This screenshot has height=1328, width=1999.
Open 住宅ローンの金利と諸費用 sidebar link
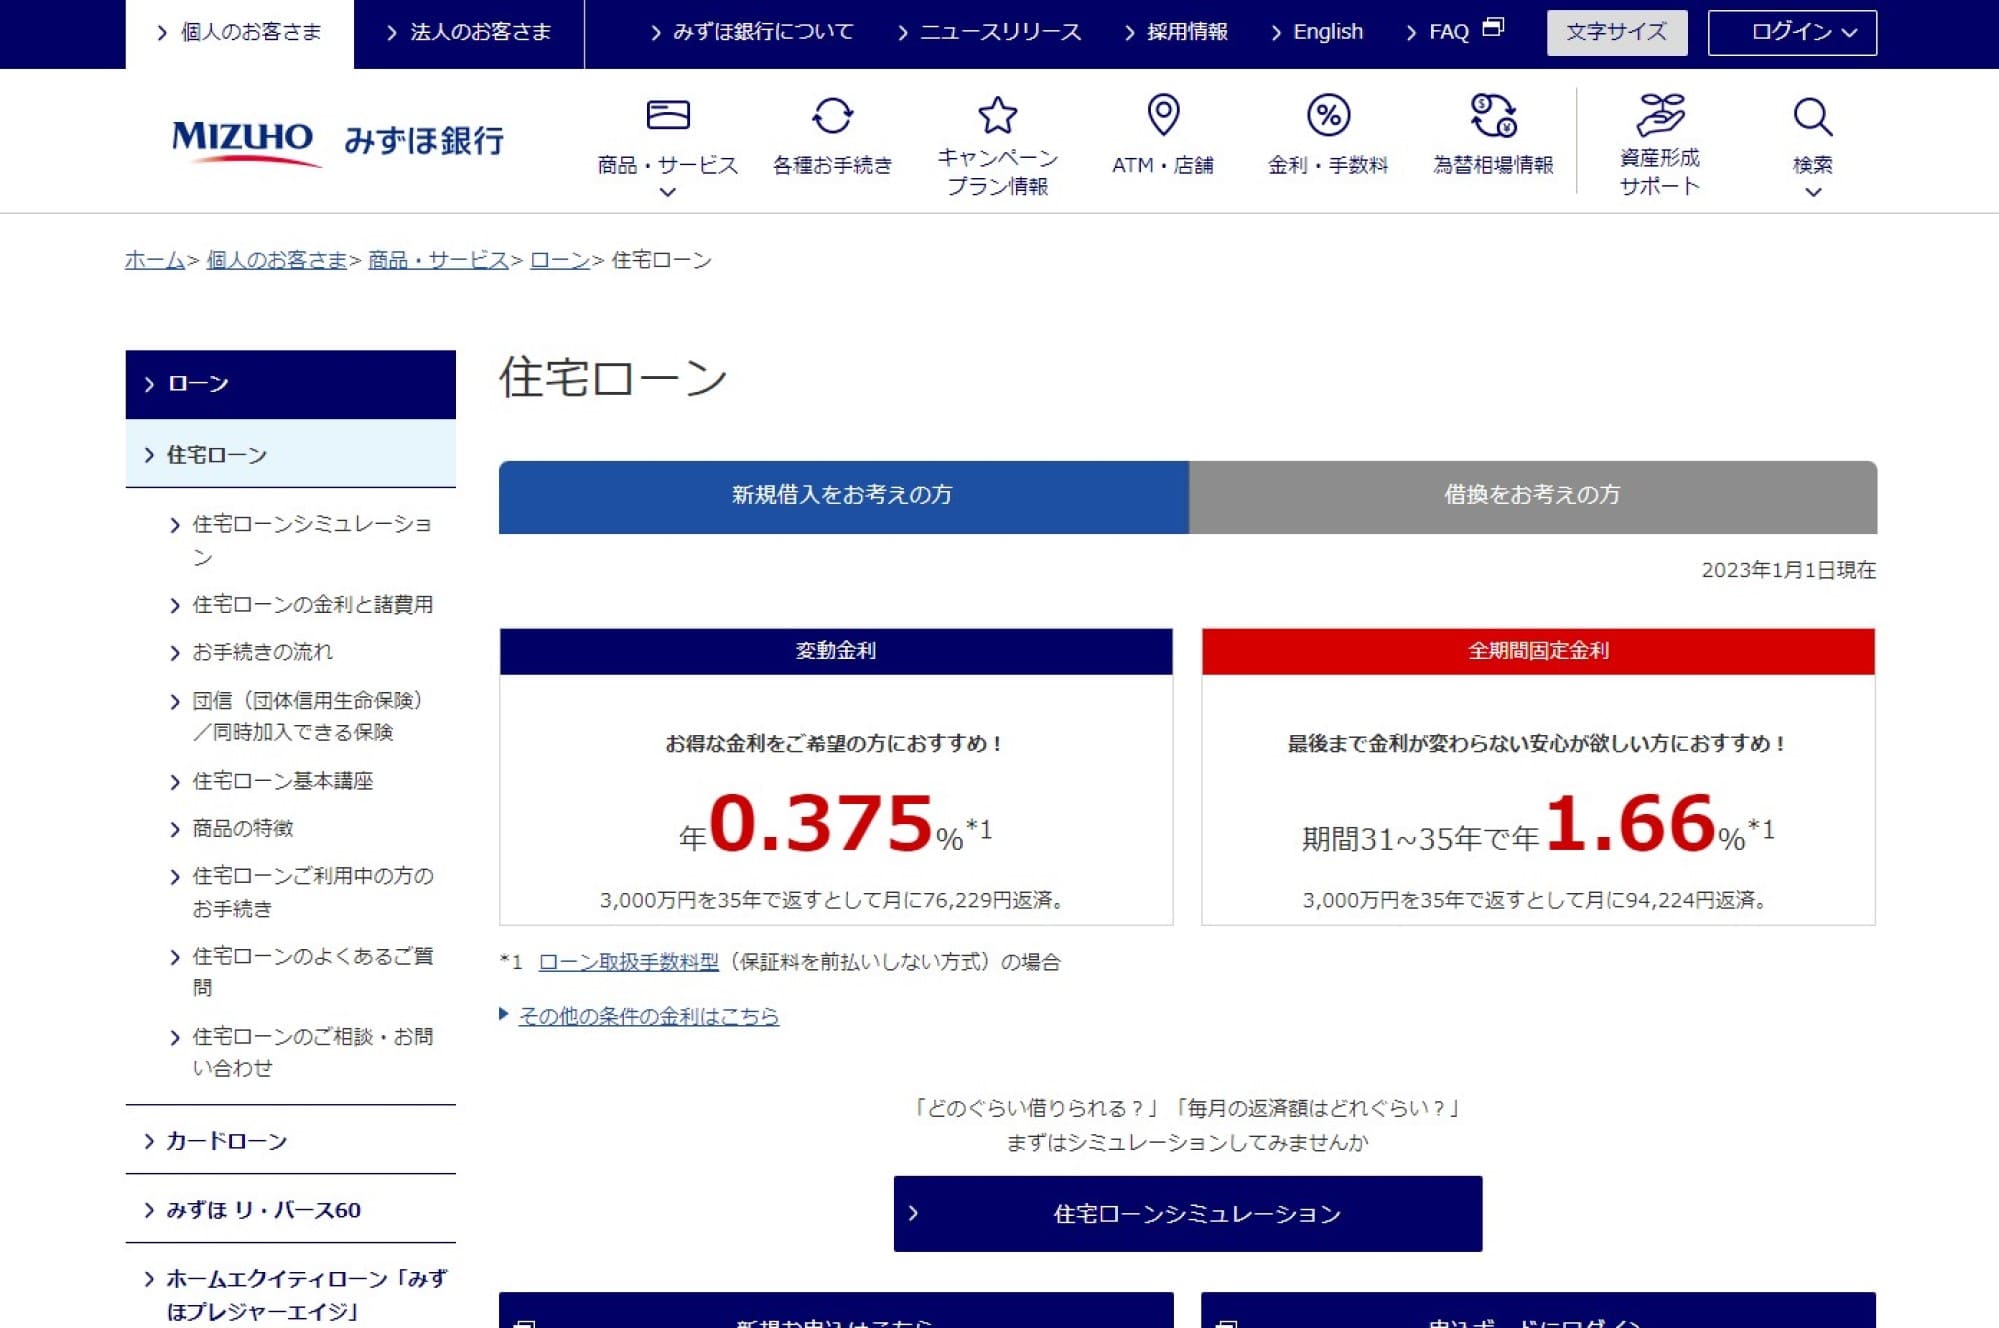[x=312, y=605]
